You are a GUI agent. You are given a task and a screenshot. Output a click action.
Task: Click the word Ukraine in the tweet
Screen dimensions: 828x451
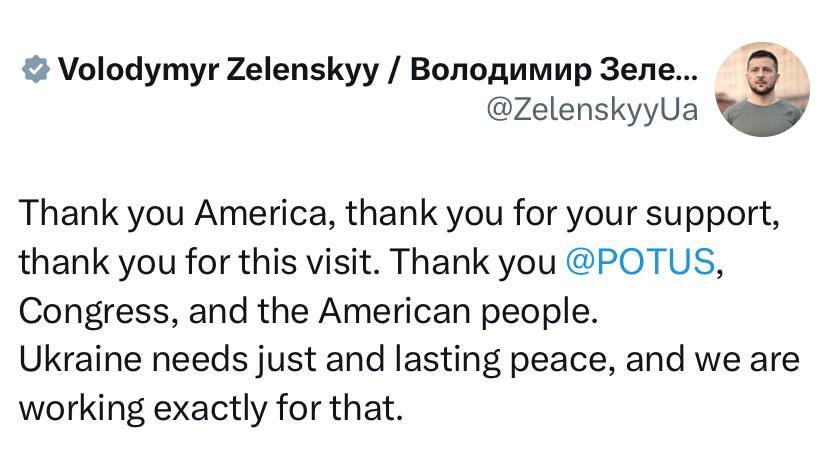coord(81,359)
